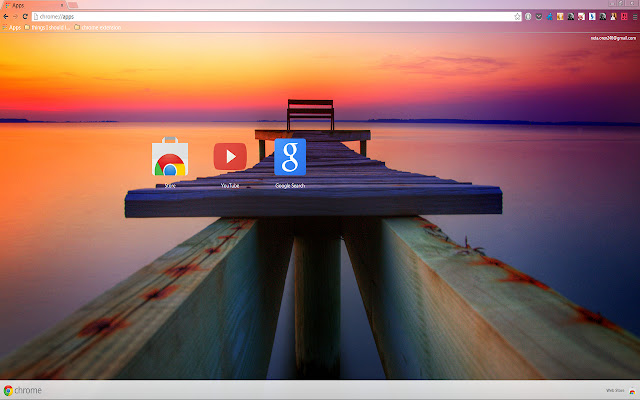Open a new tab
Image resolution: width=640 pixels, height=400 pixels.
click(73, 5)
